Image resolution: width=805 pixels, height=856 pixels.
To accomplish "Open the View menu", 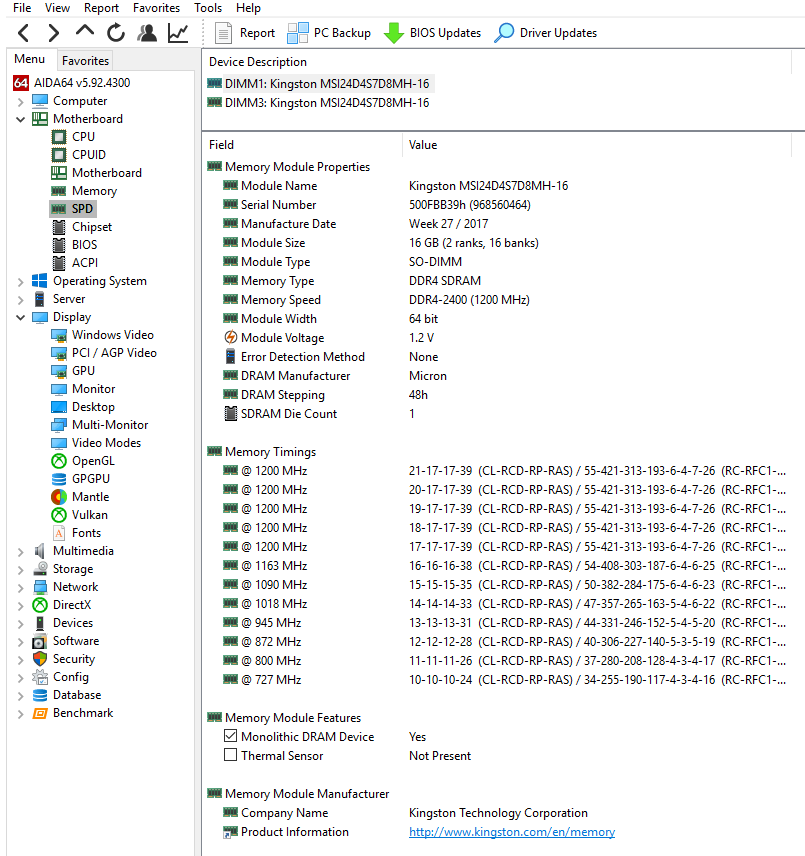I will coord(57,8).
